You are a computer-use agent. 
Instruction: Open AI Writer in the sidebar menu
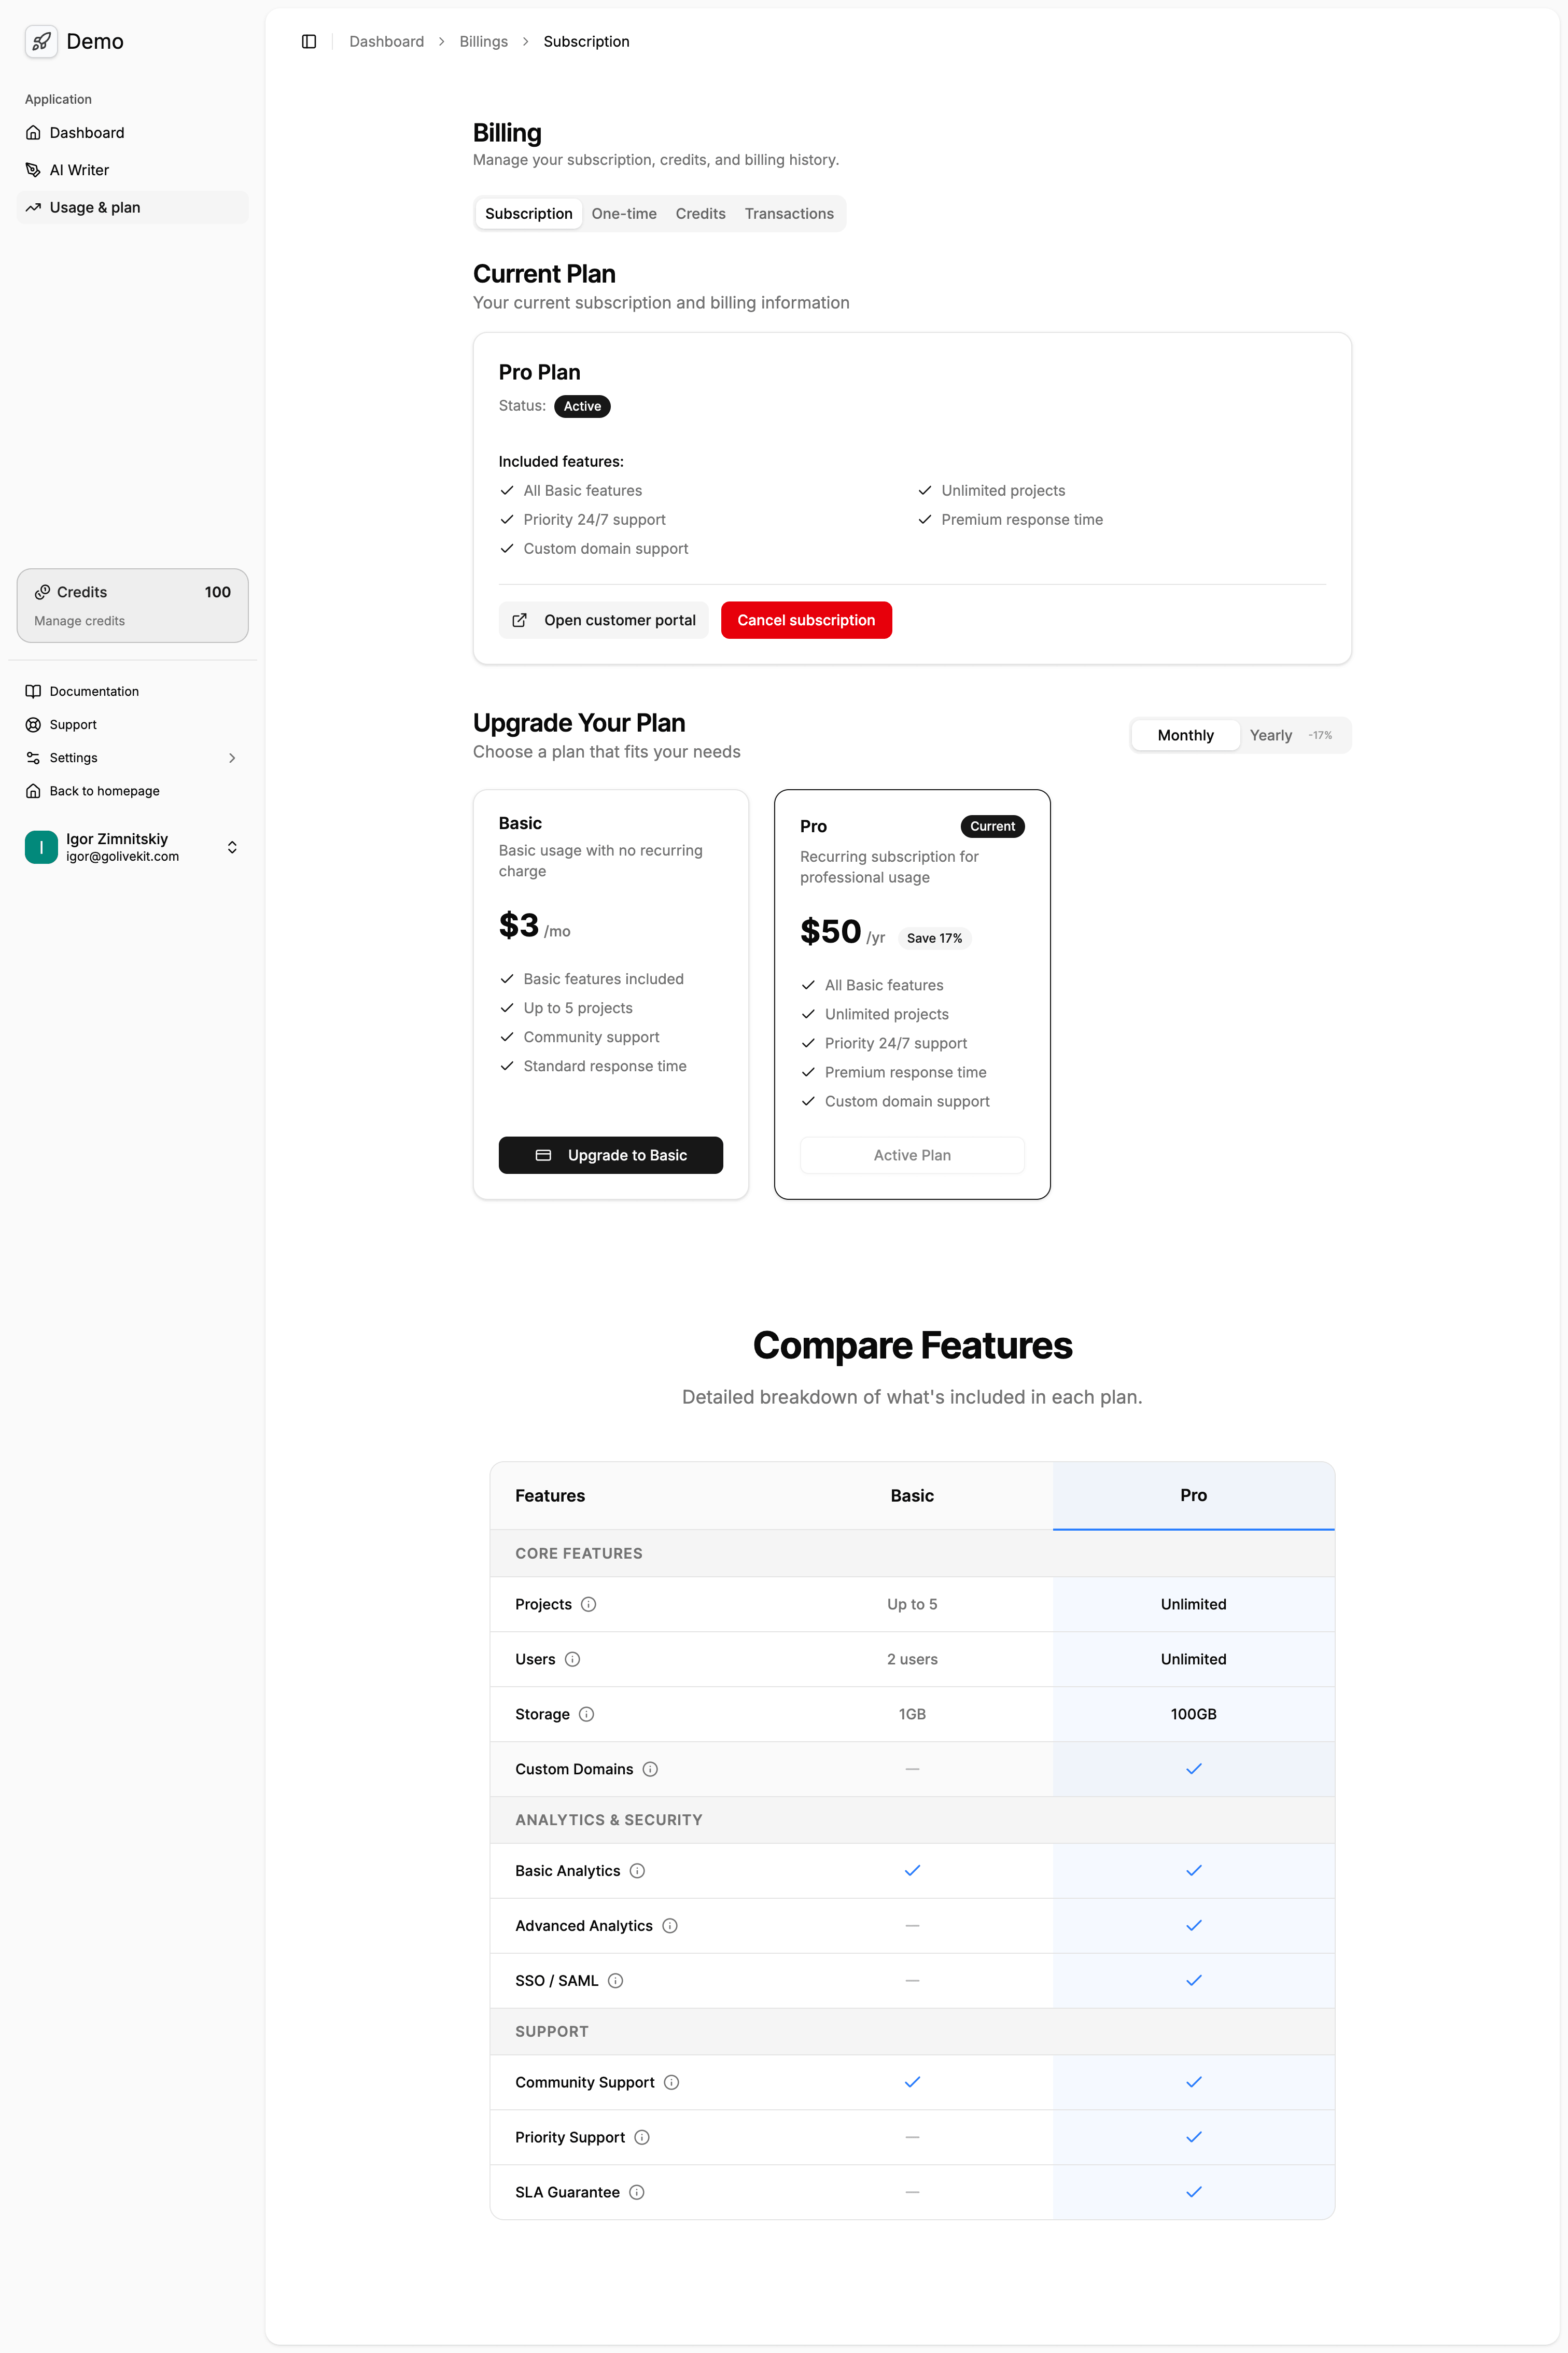click(132, 170)
